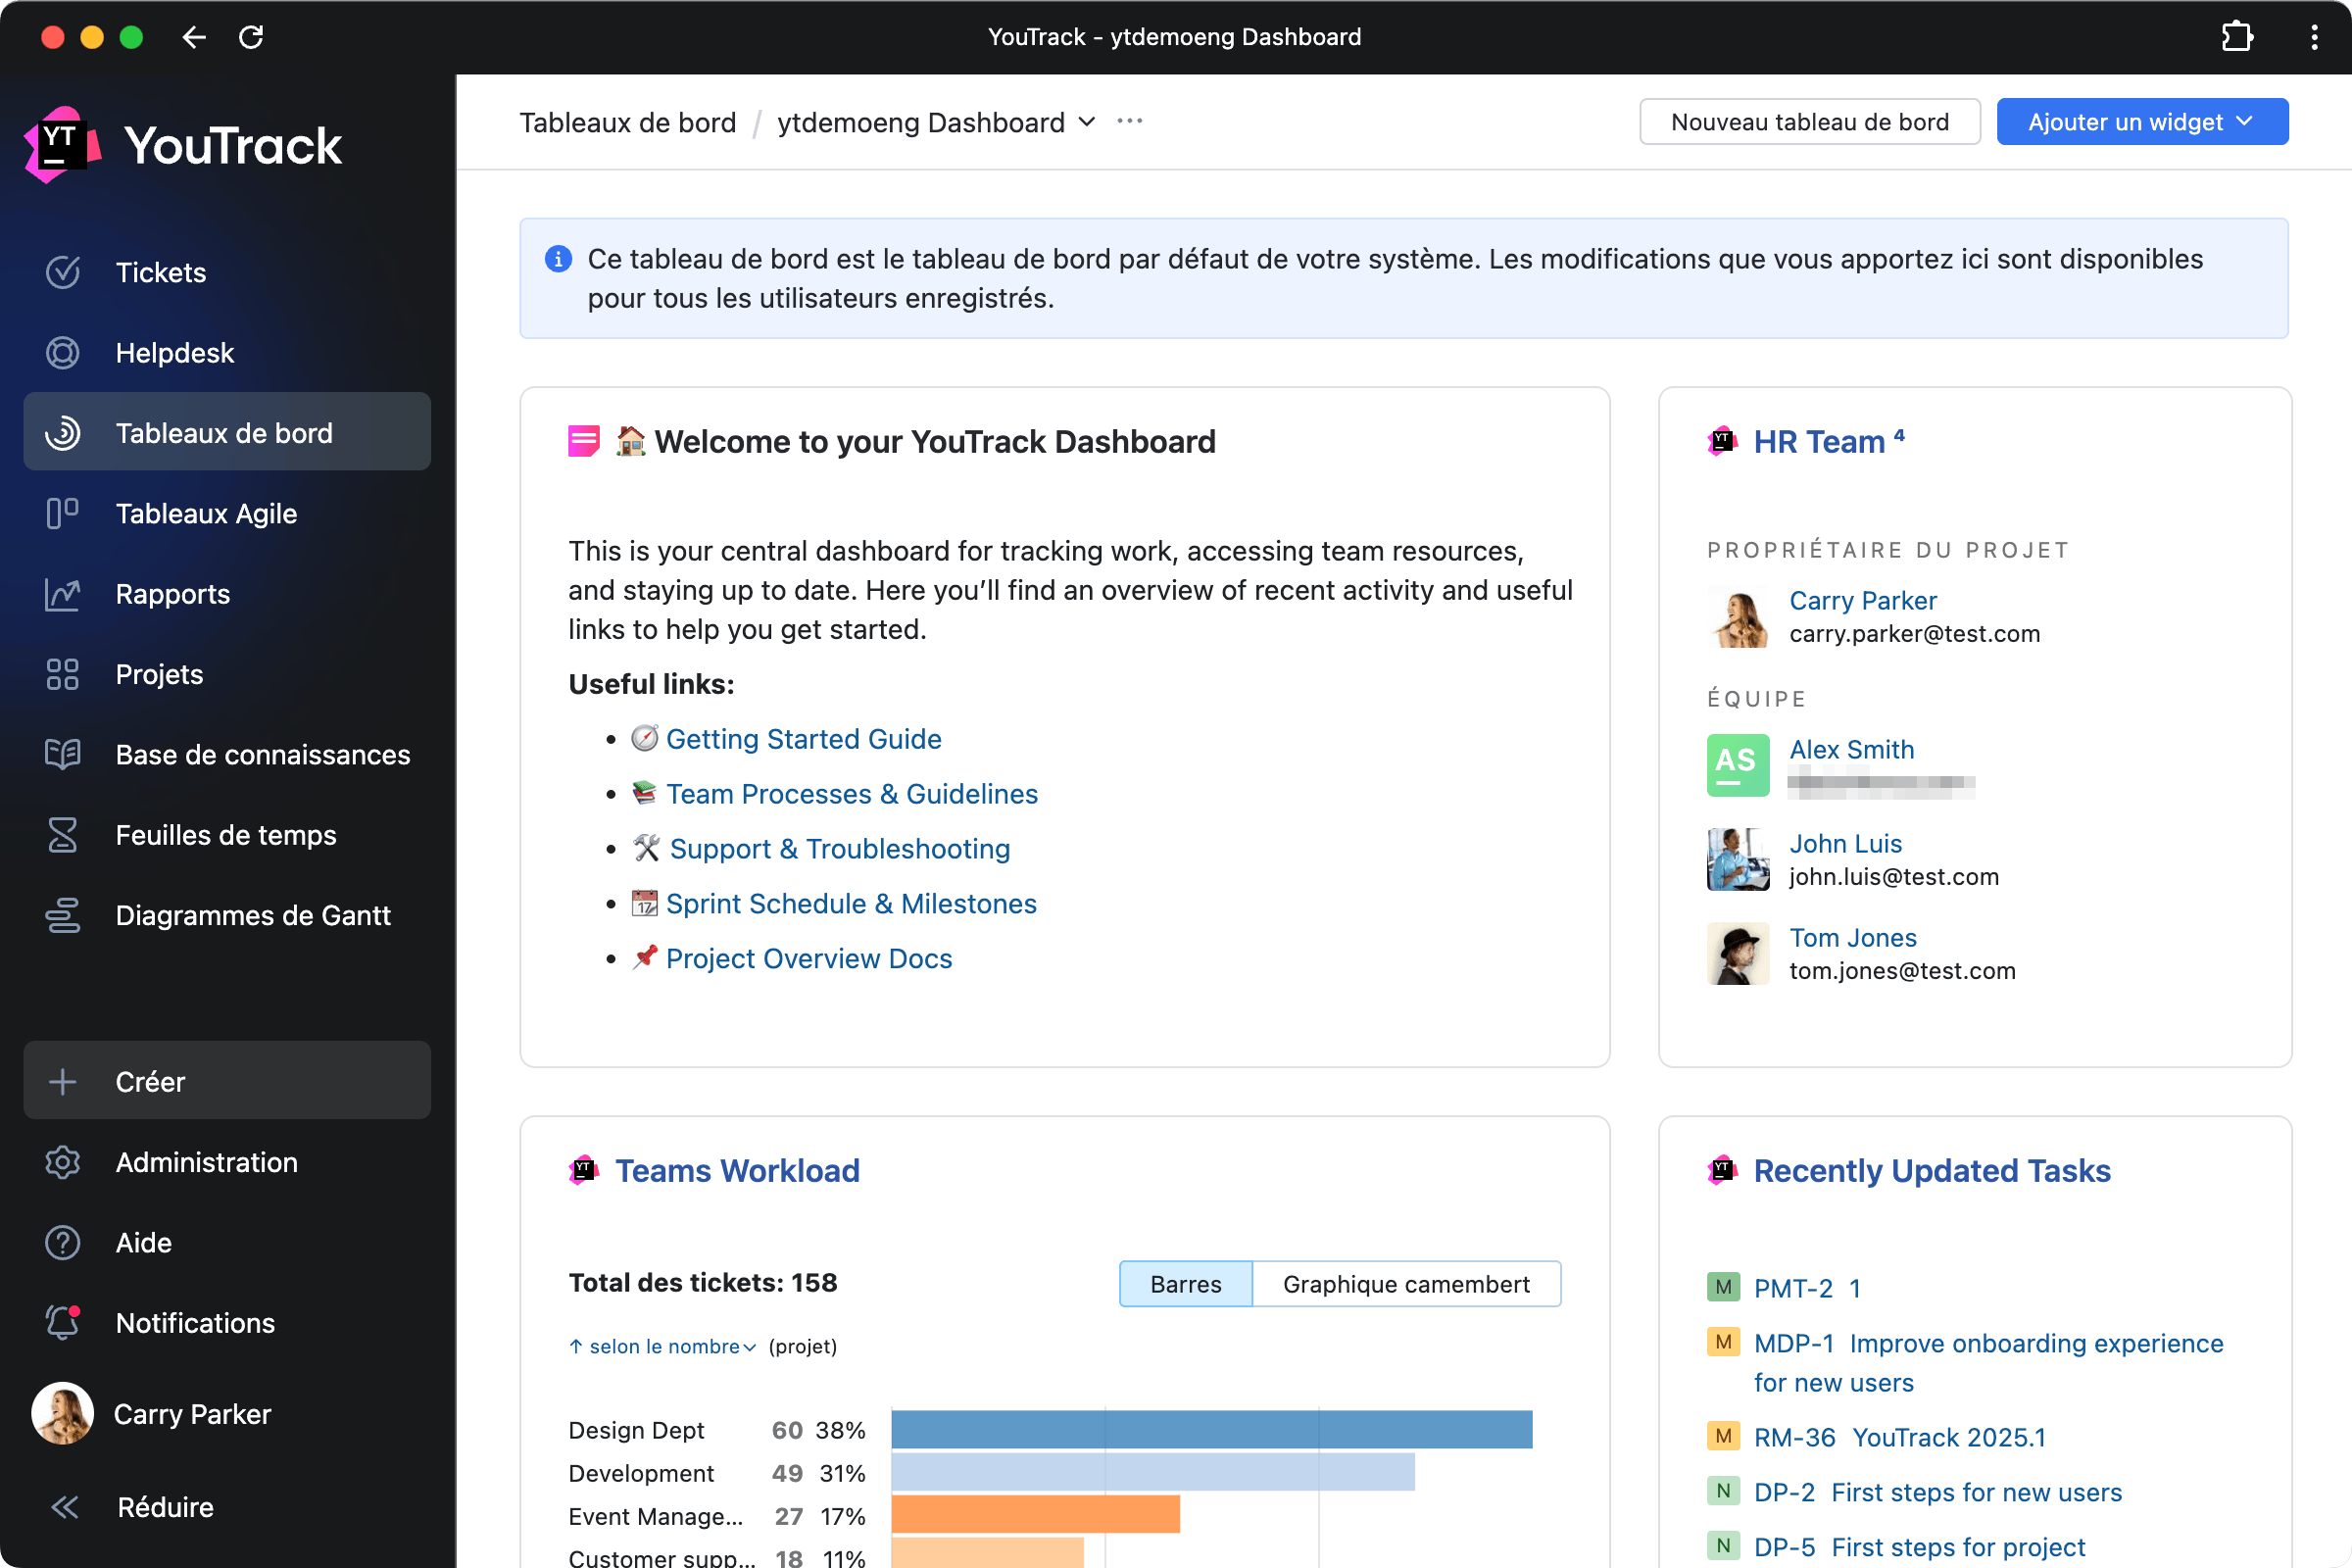Open the Base de connaissances menu item
2352x1568 pixels.
pyautogui.click(x=262, y=755)
